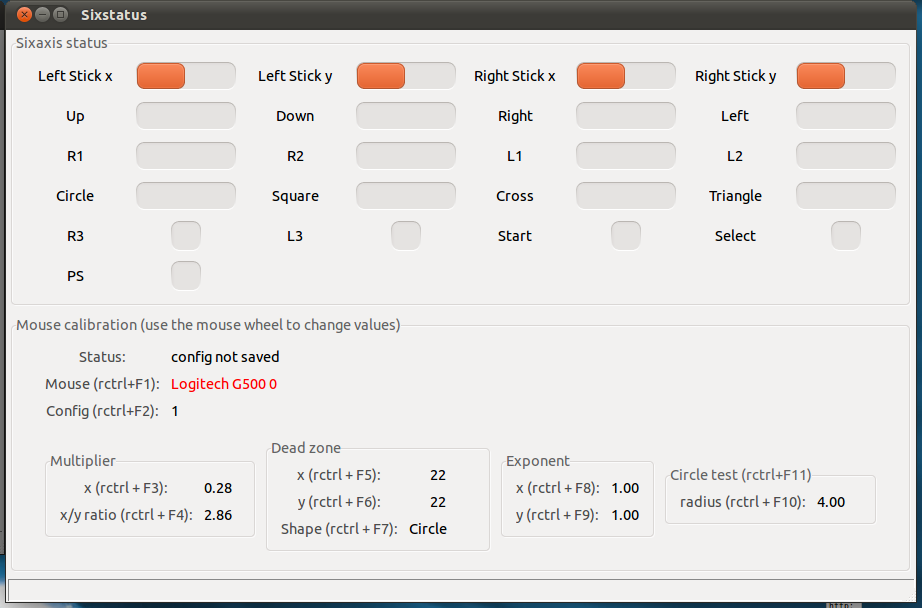This screenshot has height=608, width=922.
Task: Click the 'Sixaxis status' group title
Action: click(62, 43)
